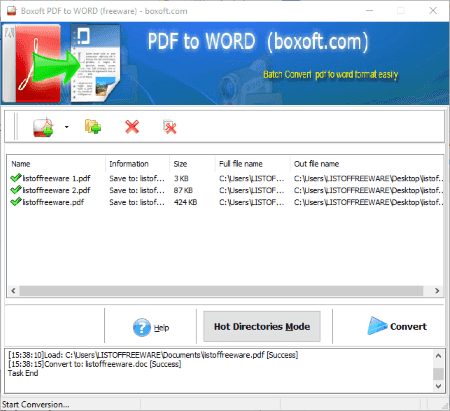Select the listoffreeware 1.pdf row

(225, 178)
